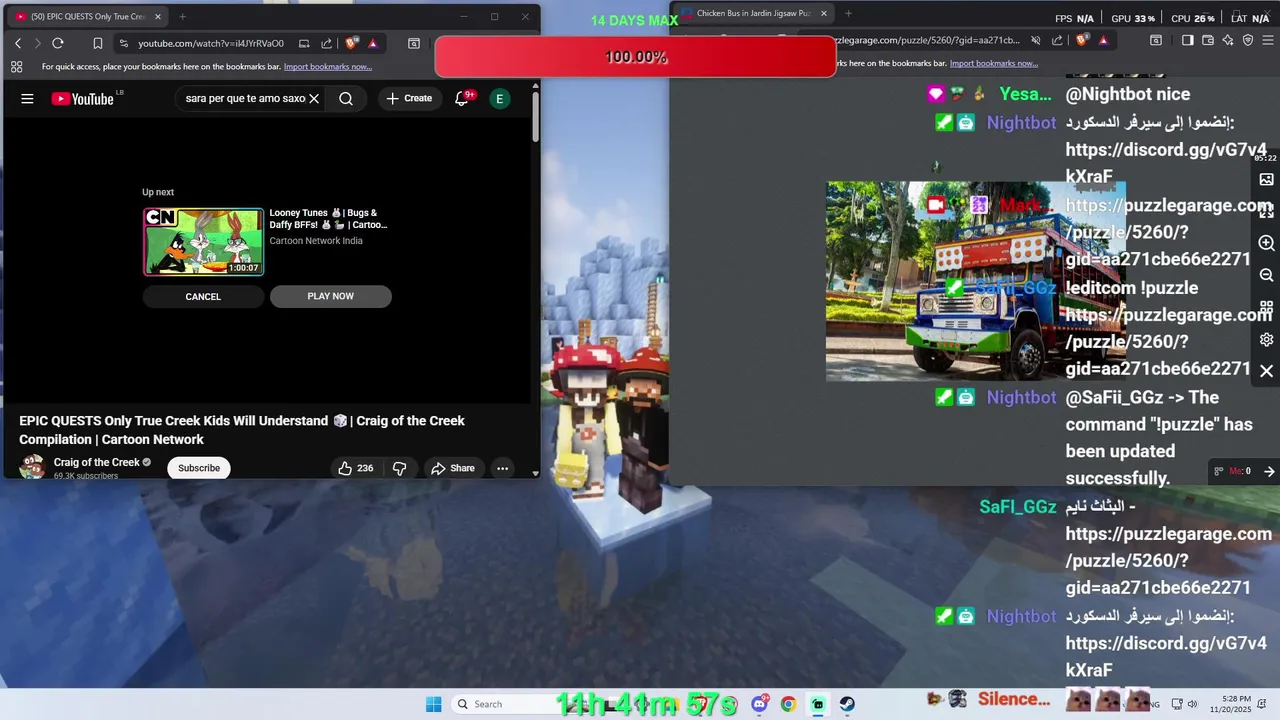Reload the YouTube page
The width and height of the screenshot is (1280, 720).
click(58, 43)
